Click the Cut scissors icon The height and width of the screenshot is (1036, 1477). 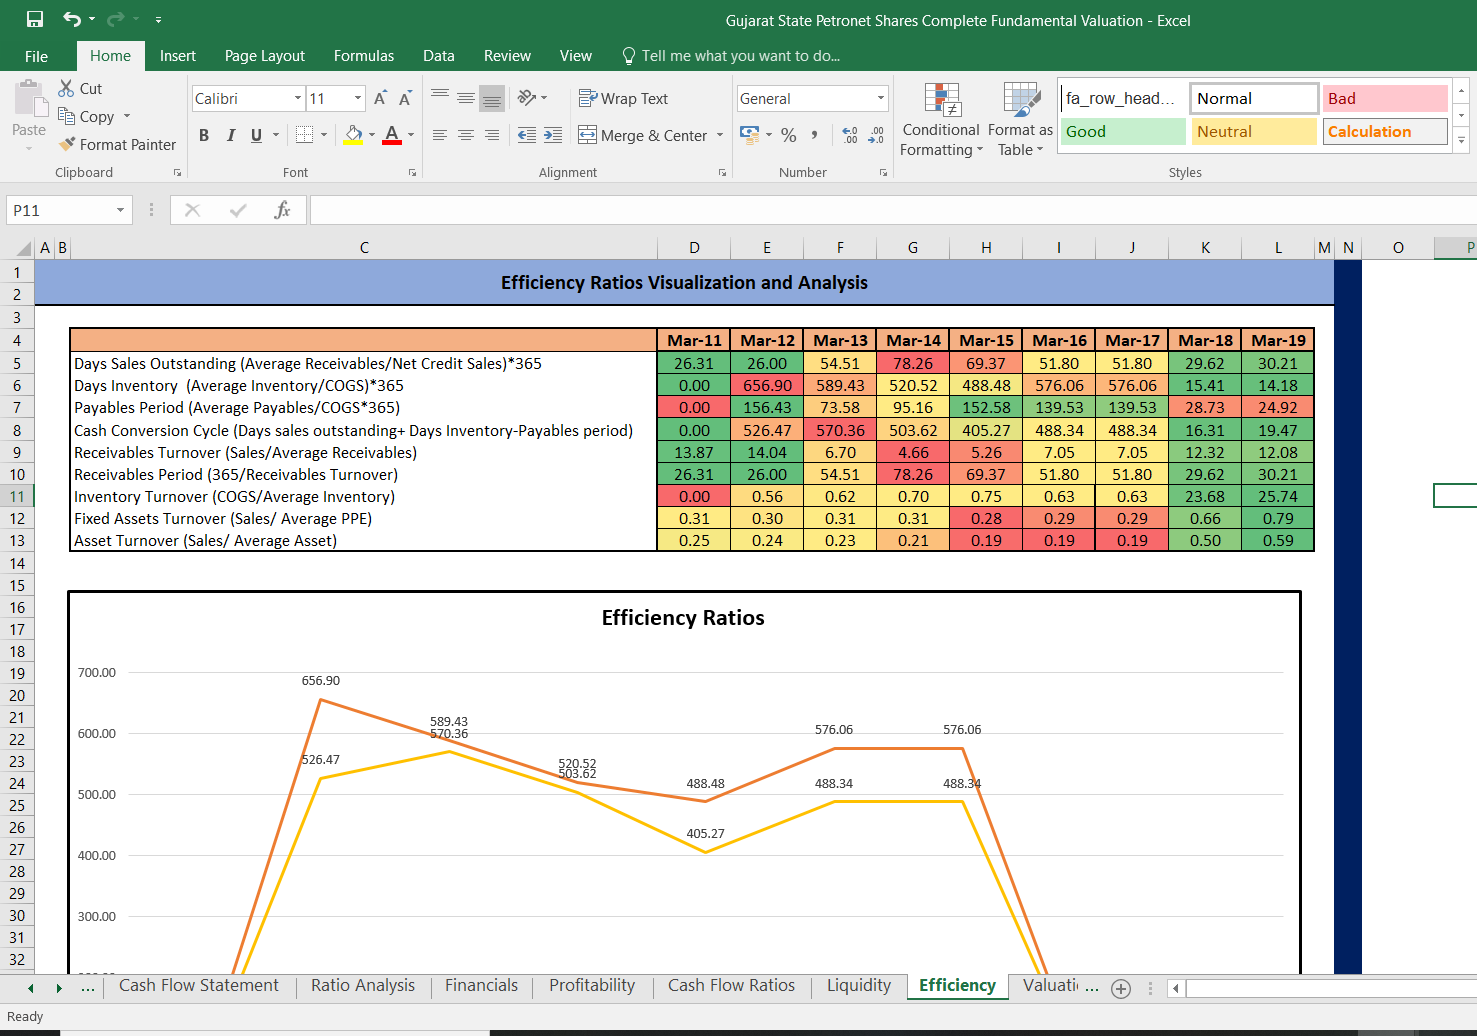point(67,88)
